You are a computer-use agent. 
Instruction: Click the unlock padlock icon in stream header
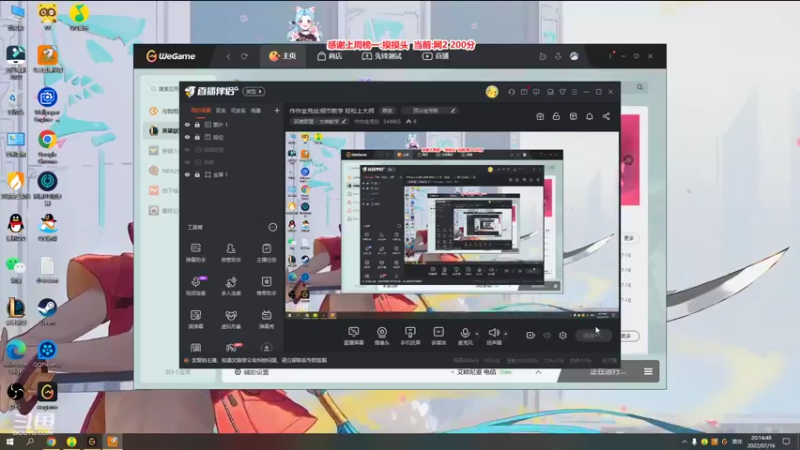coord(556,116)
